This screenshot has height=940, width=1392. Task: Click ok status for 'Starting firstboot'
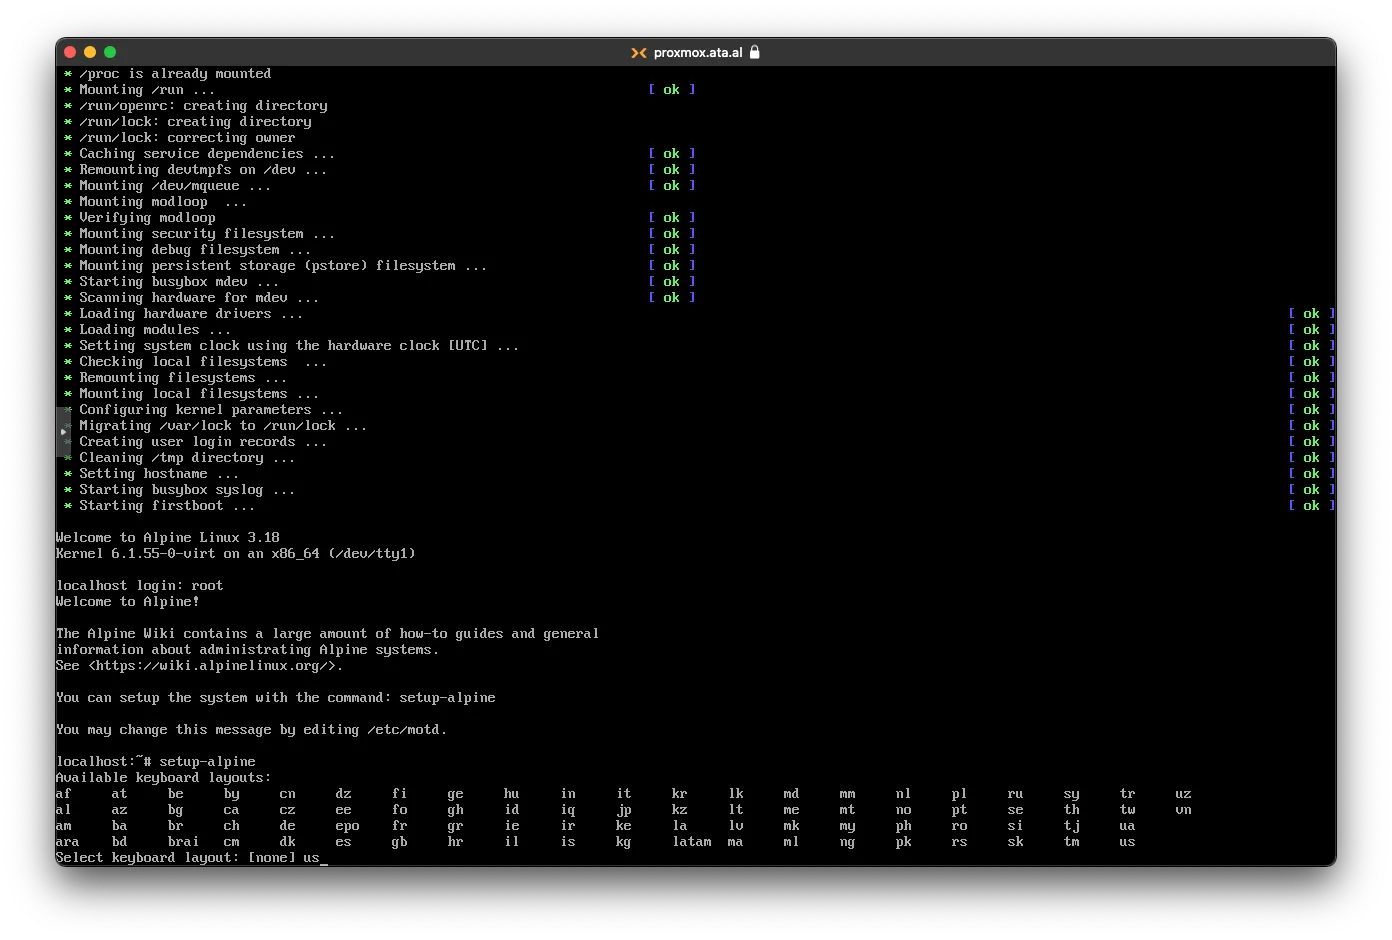pyautogui.click(x=1312, y=506)
